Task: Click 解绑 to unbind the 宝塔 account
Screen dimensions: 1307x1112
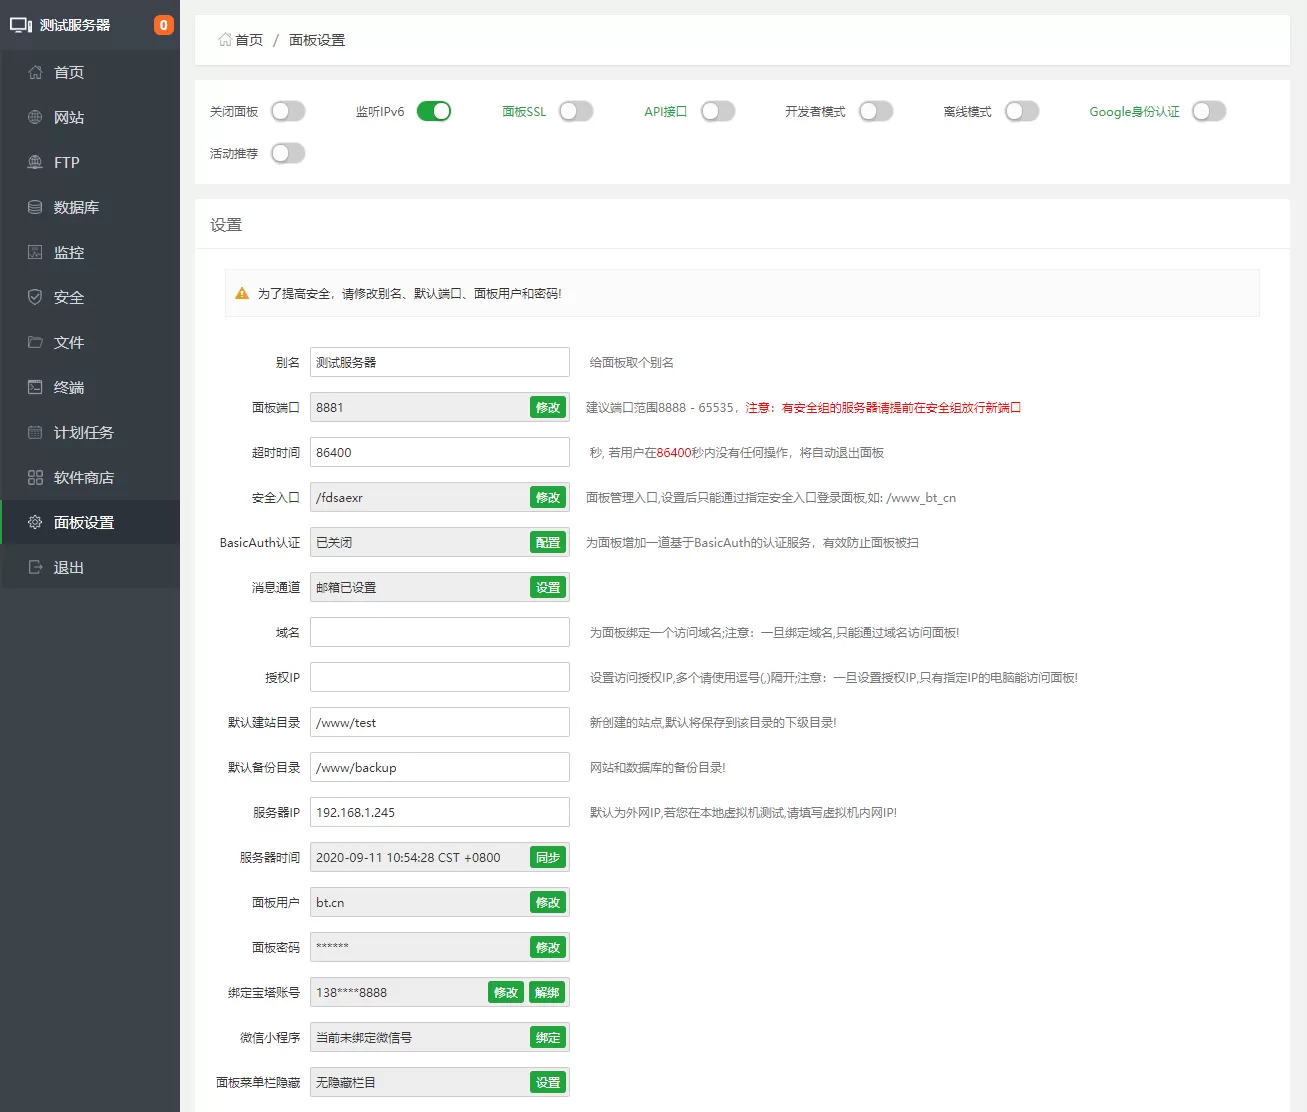Action: click(547, 992)
